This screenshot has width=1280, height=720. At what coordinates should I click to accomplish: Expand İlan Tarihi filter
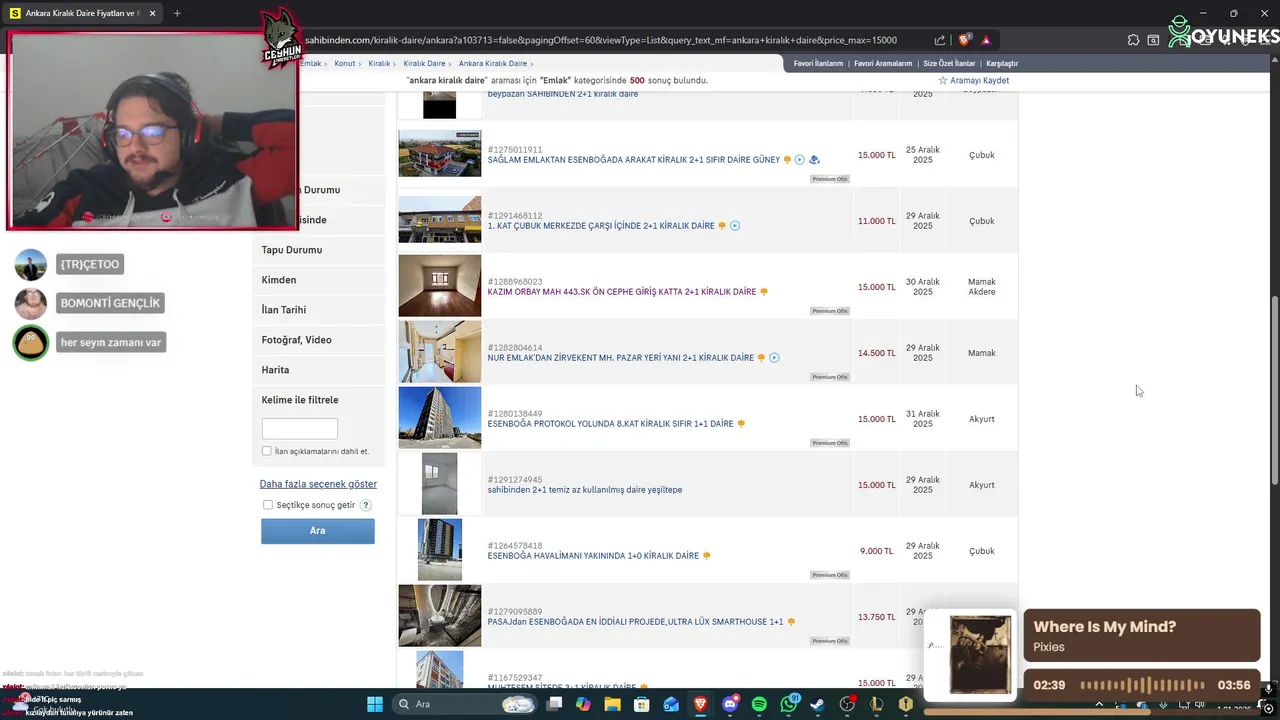pyautogui.click(x=318, y=310)
